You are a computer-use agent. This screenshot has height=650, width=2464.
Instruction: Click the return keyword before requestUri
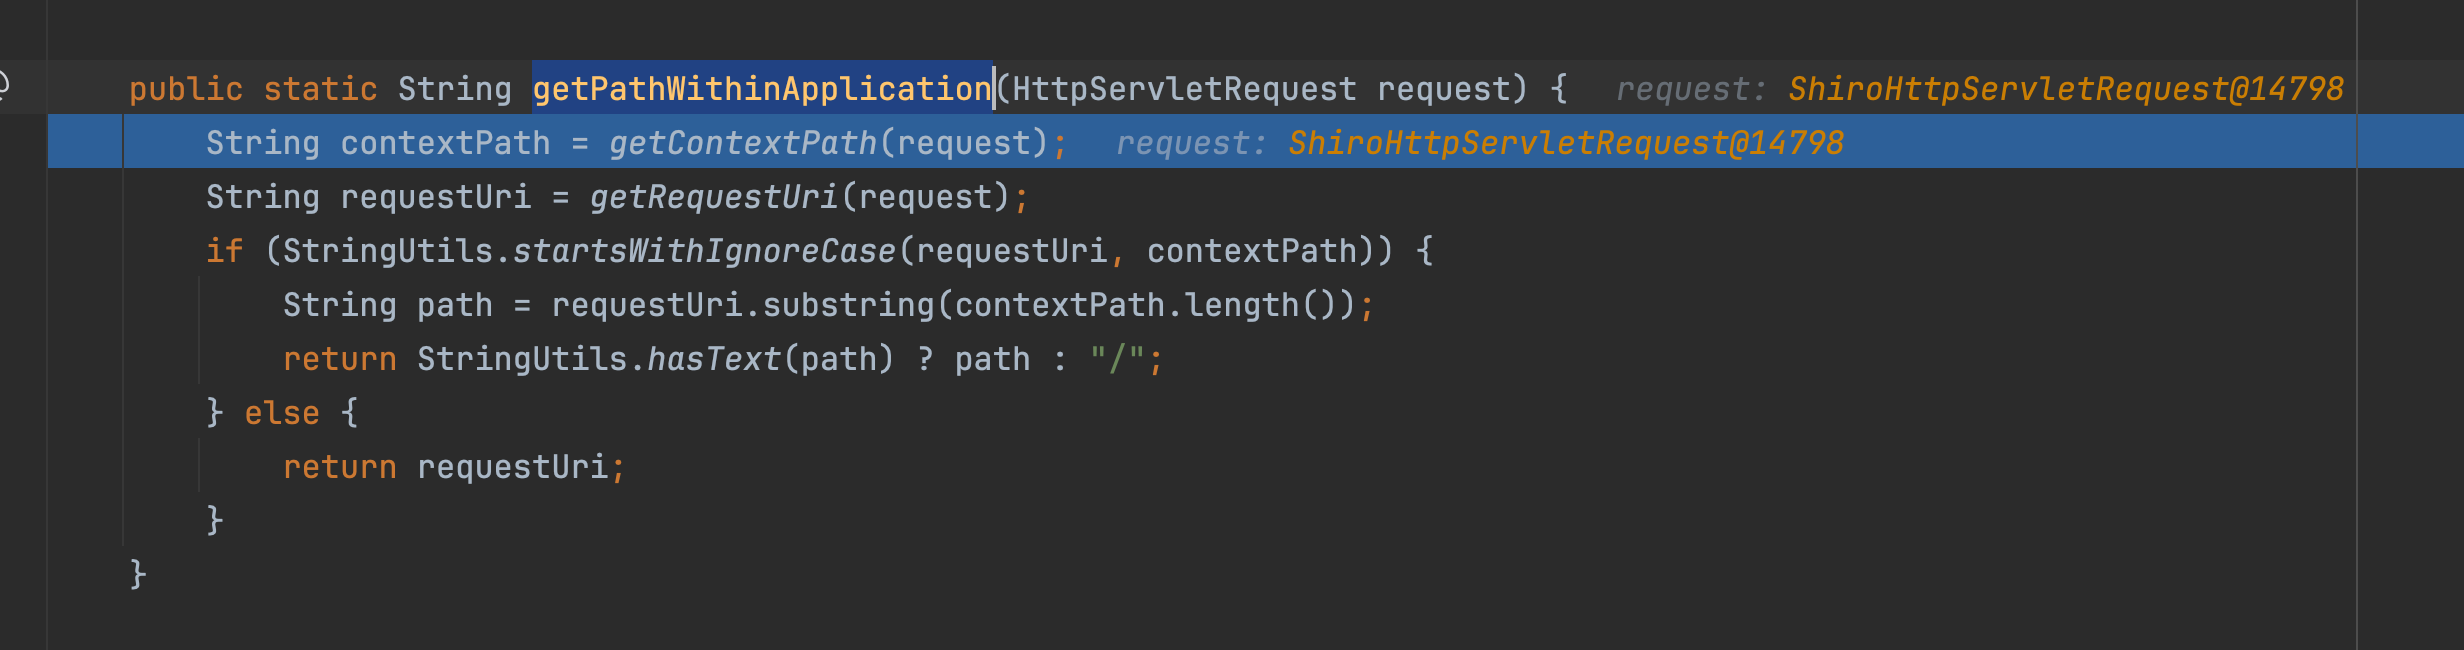(x=339, y=467)
